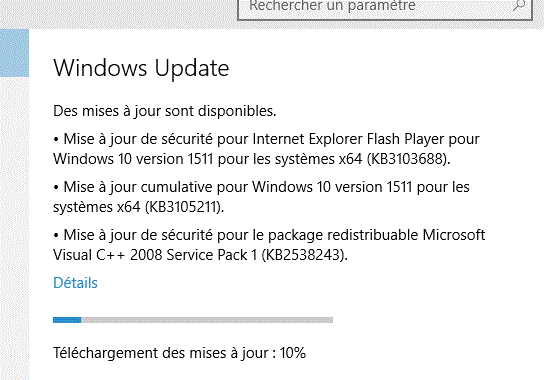Click the blue filled part of progress bar
This screenshot has height=380, width=544.
(x=67, y=320)
